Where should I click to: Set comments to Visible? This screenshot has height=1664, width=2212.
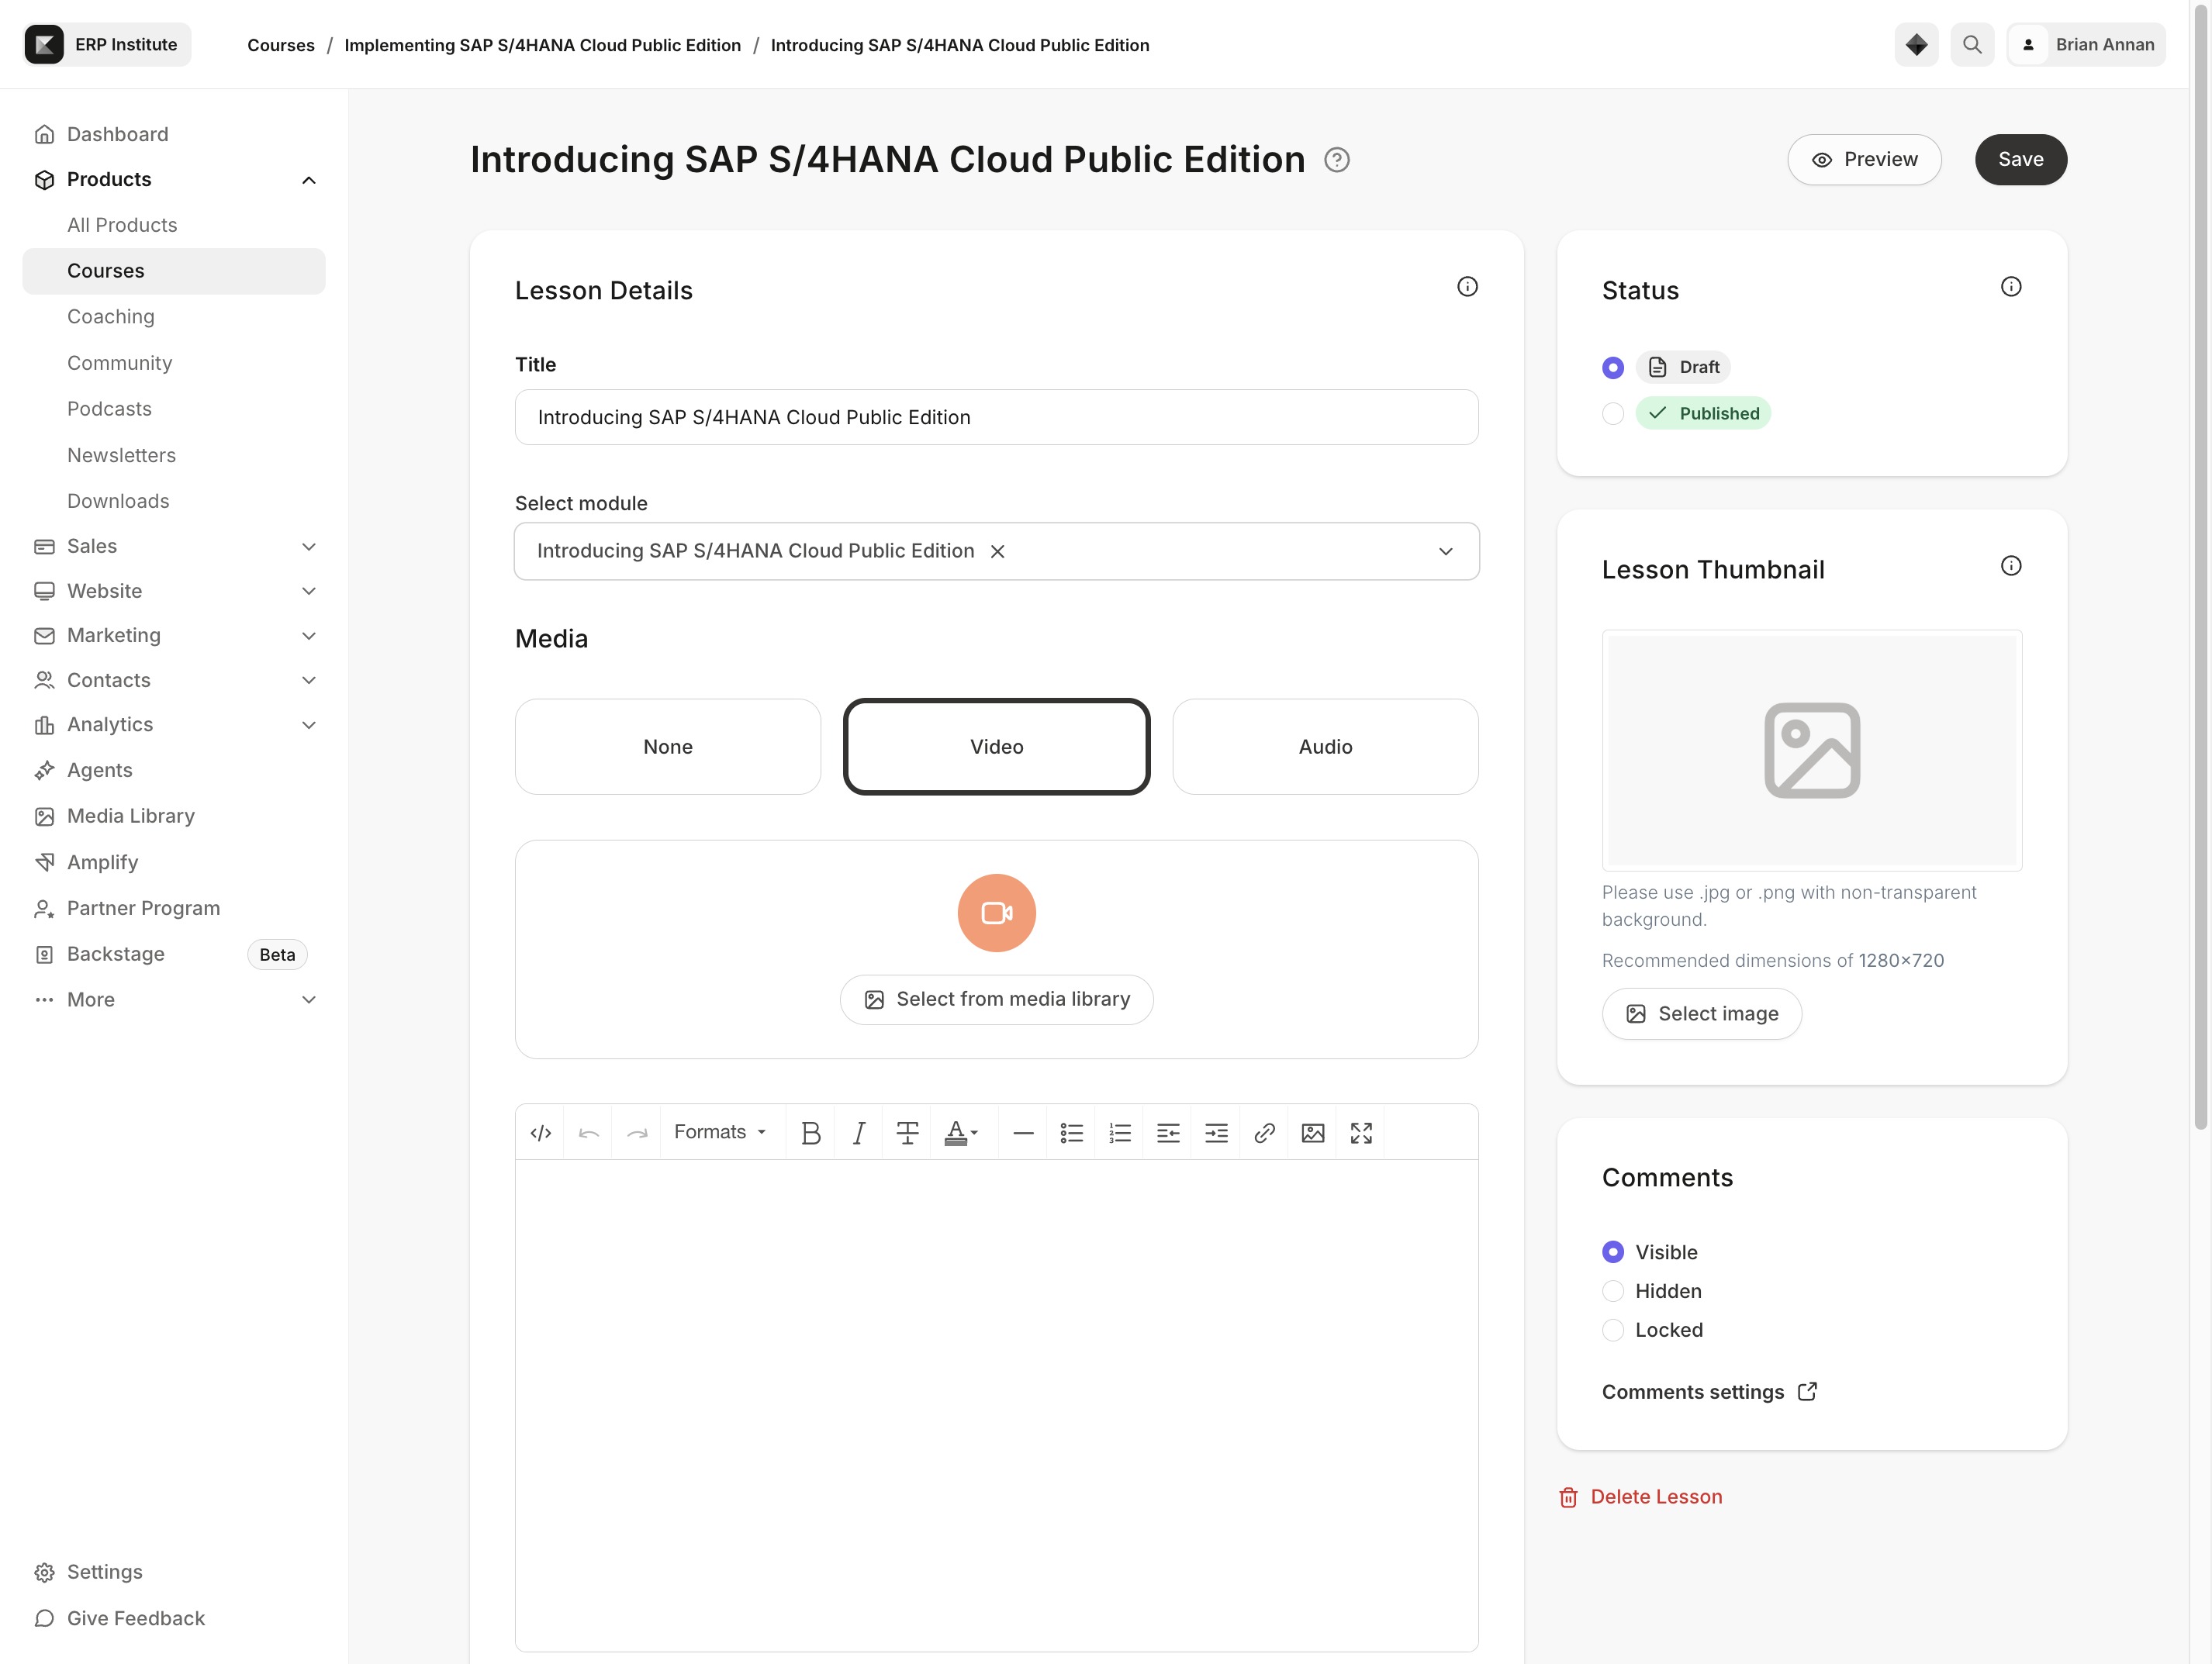pyautogui.click(x=1613, y=1252)
